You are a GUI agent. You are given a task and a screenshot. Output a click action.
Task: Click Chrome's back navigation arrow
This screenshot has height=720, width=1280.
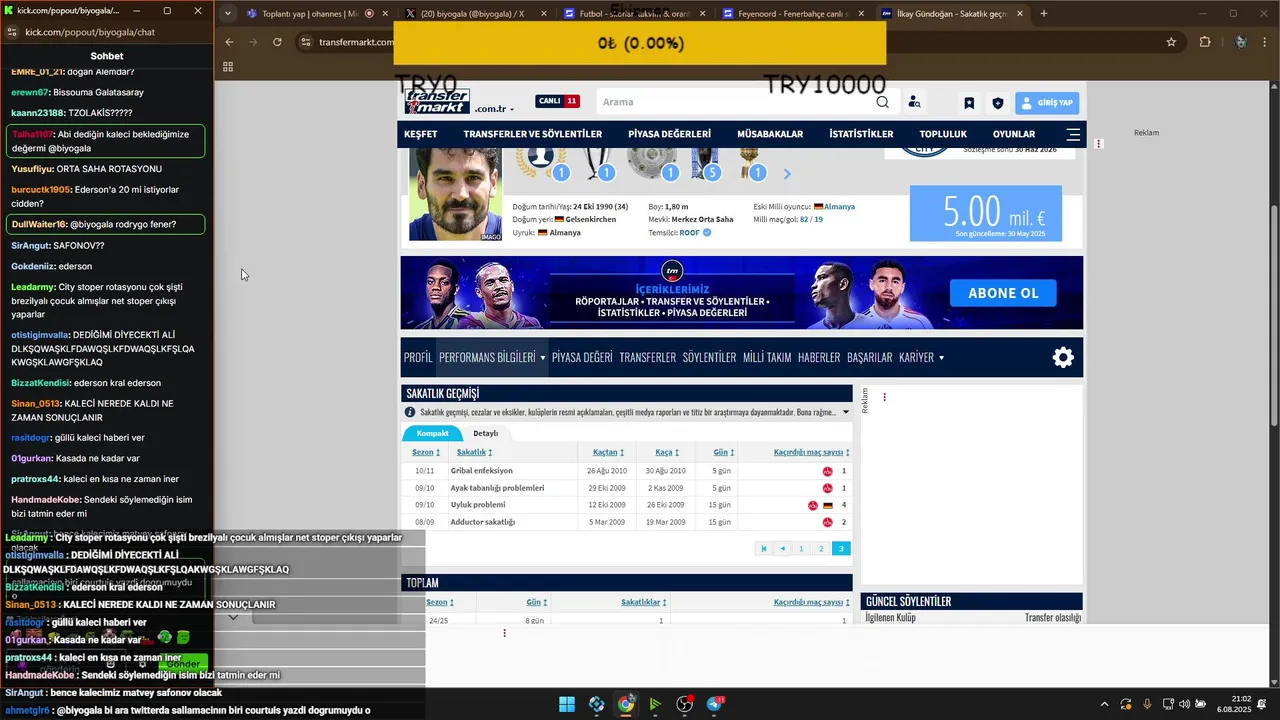coord(229,42)
